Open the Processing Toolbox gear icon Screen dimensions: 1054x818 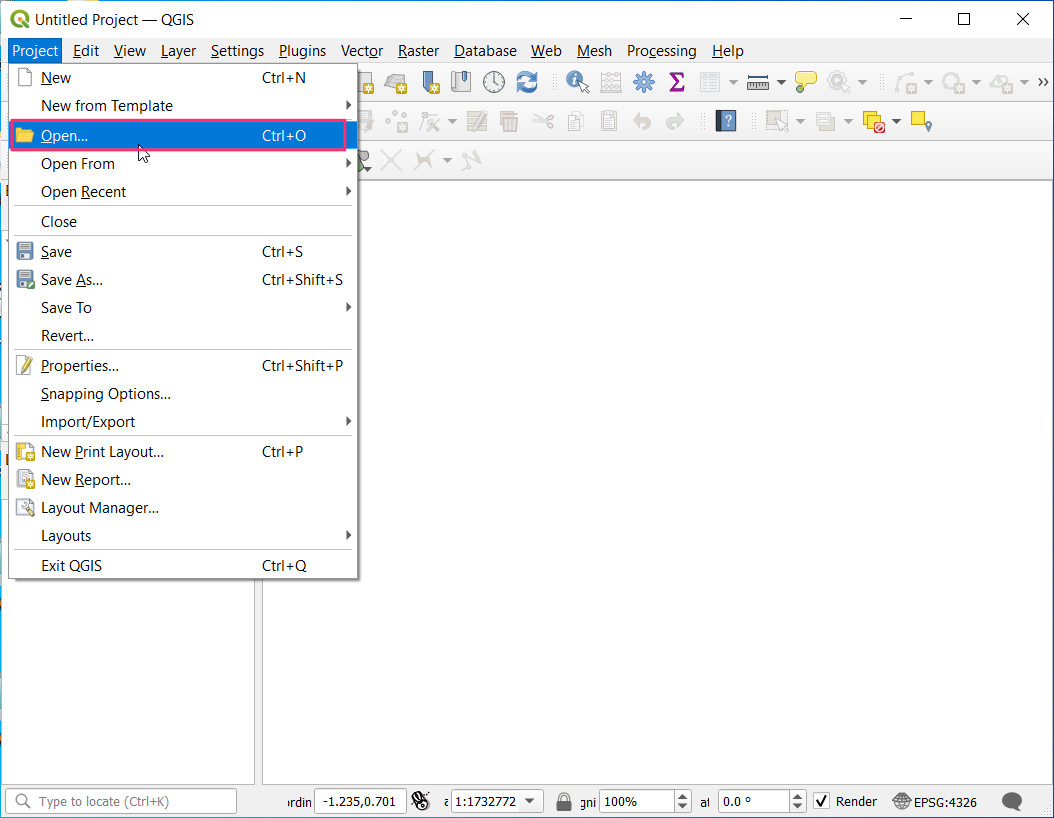click(x=643, y=82)
